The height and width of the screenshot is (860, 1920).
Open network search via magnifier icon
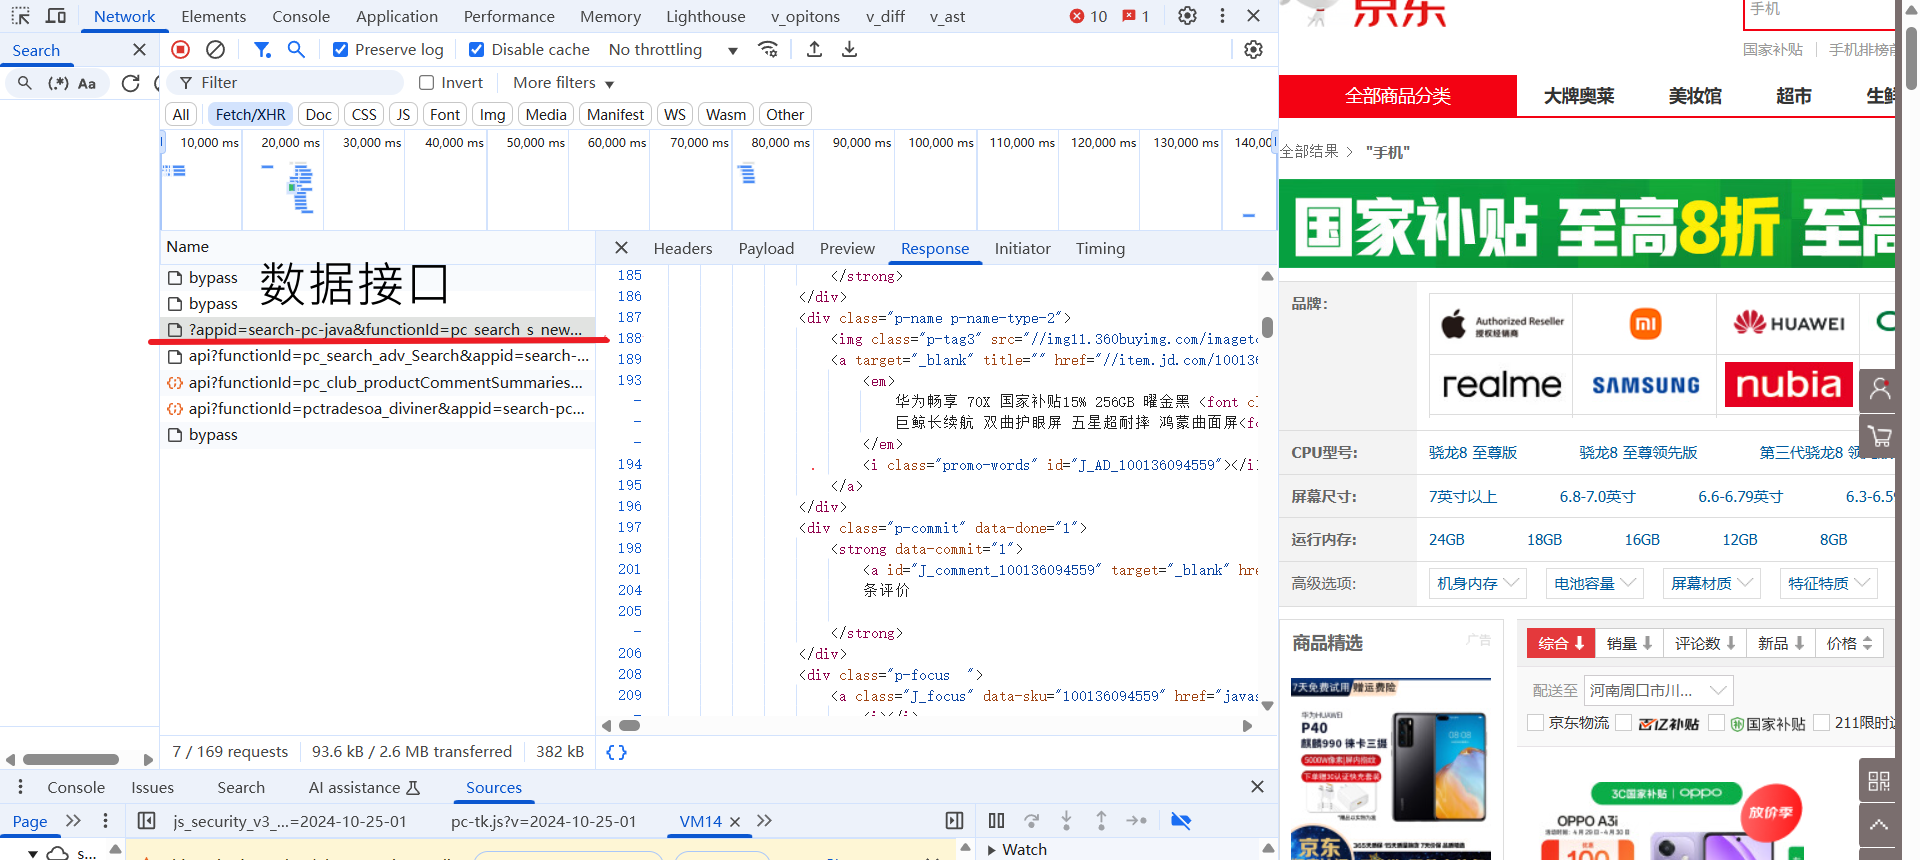point(296,49)
